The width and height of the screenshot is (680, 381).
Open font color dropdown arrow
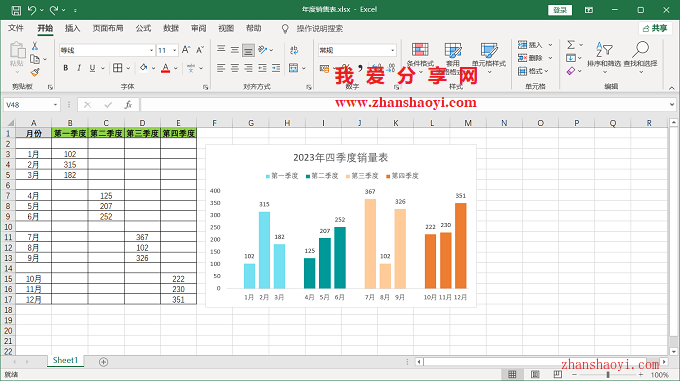click(176, 68)
